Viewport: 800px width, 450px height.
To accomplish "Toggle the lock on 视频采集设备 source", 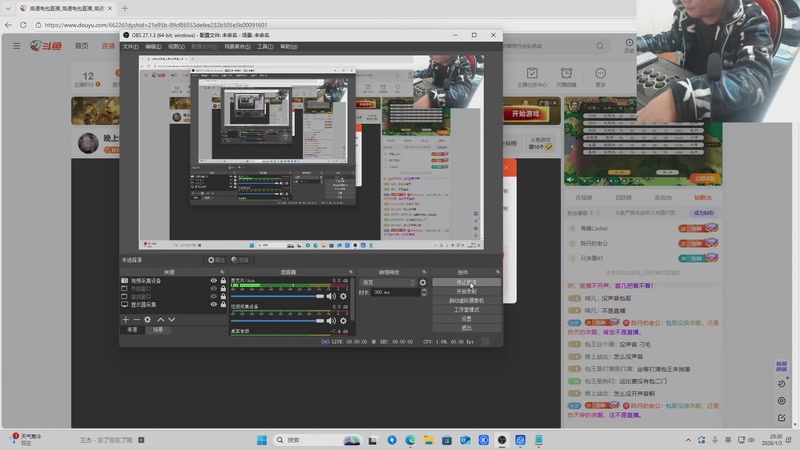I will pyautogui.click(x=223, y=281).
